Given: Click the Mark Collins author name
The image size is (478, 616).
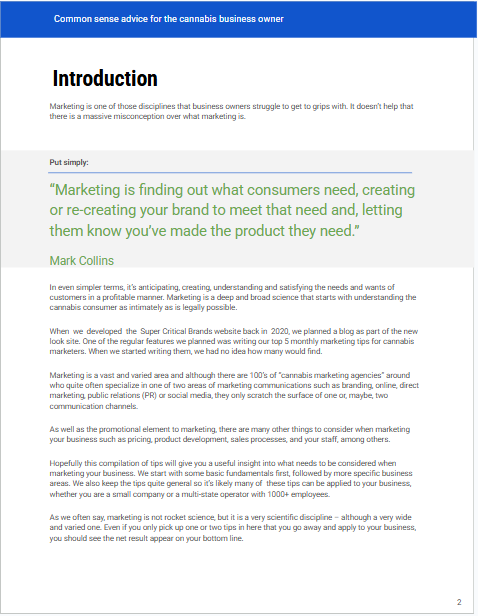Looking at the screenshot, I should click(x=82, y=260).
